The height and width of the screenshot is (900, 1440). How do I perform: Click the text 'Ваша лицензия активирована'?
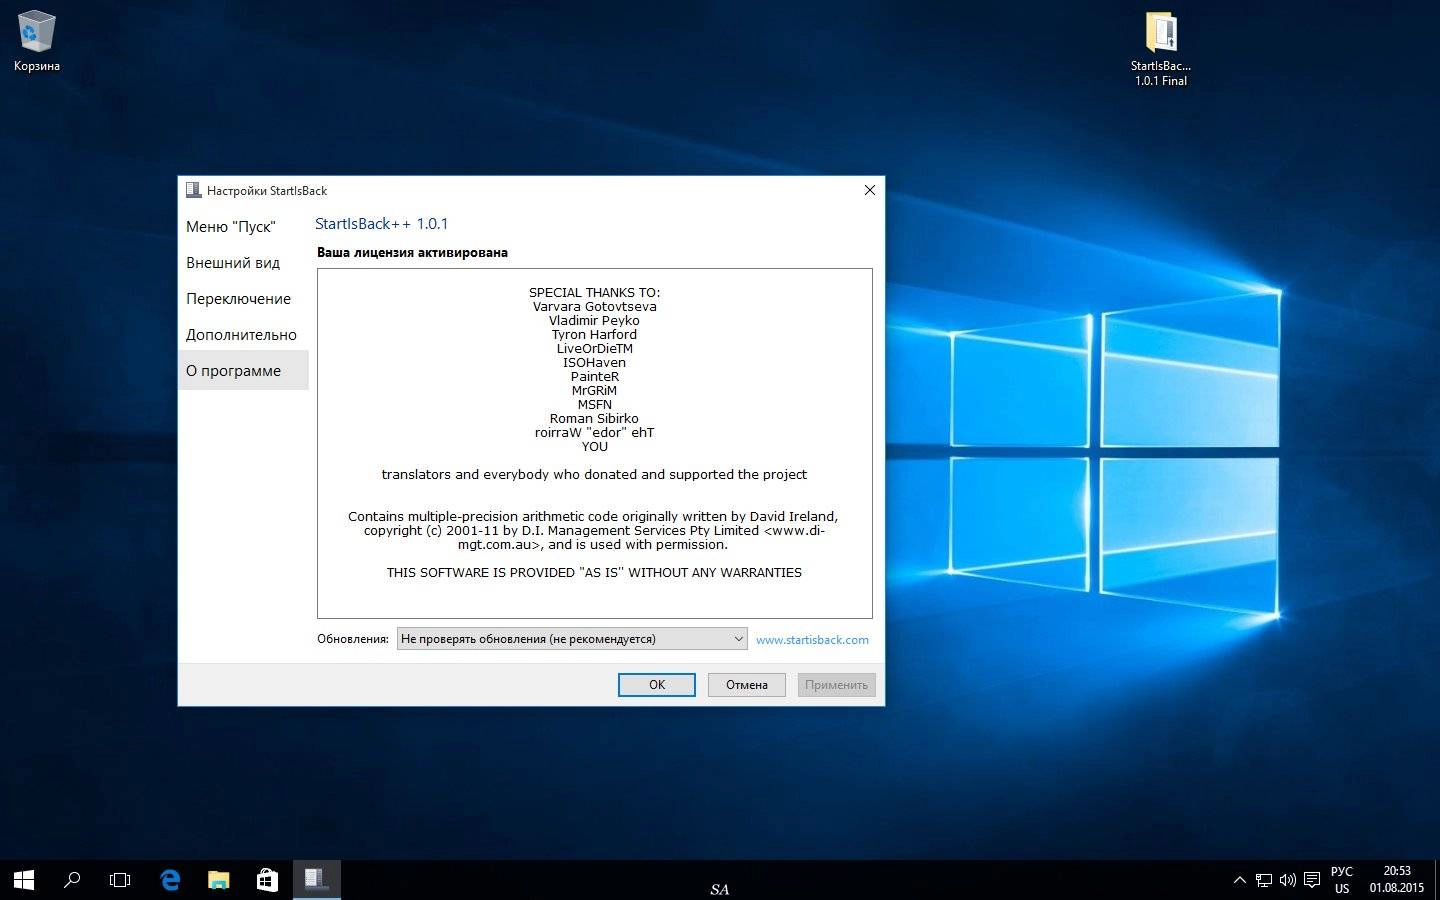412,253
